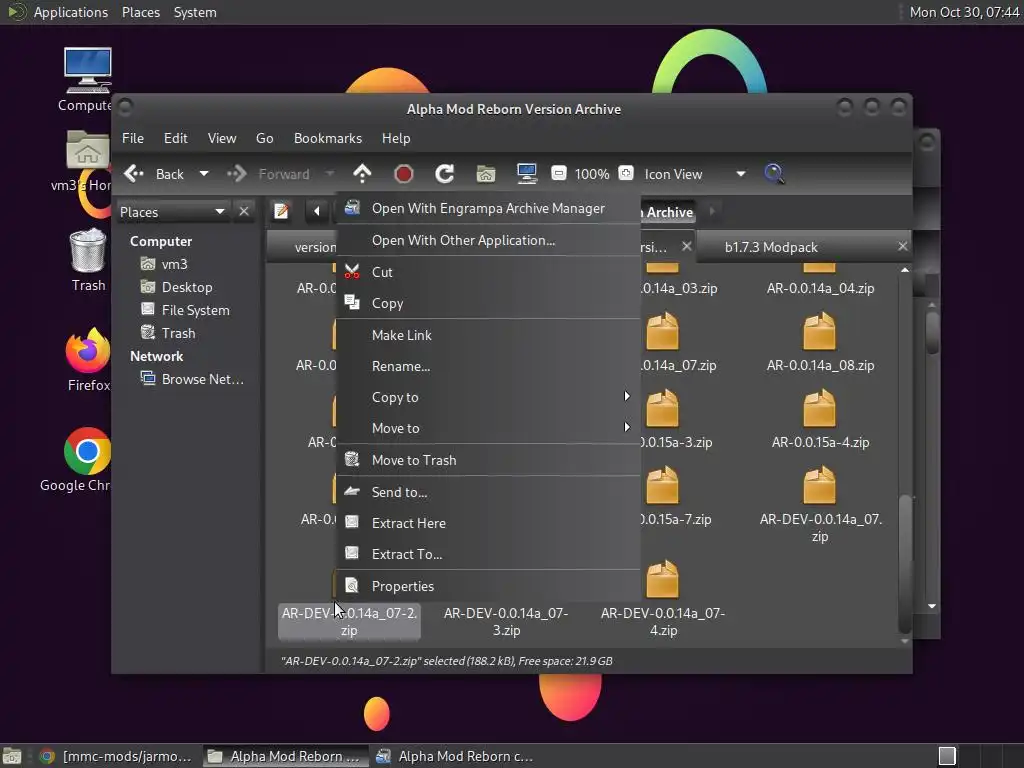Open the Go menu
This screenshot has height=768, width=1024.
pos(264,138)
